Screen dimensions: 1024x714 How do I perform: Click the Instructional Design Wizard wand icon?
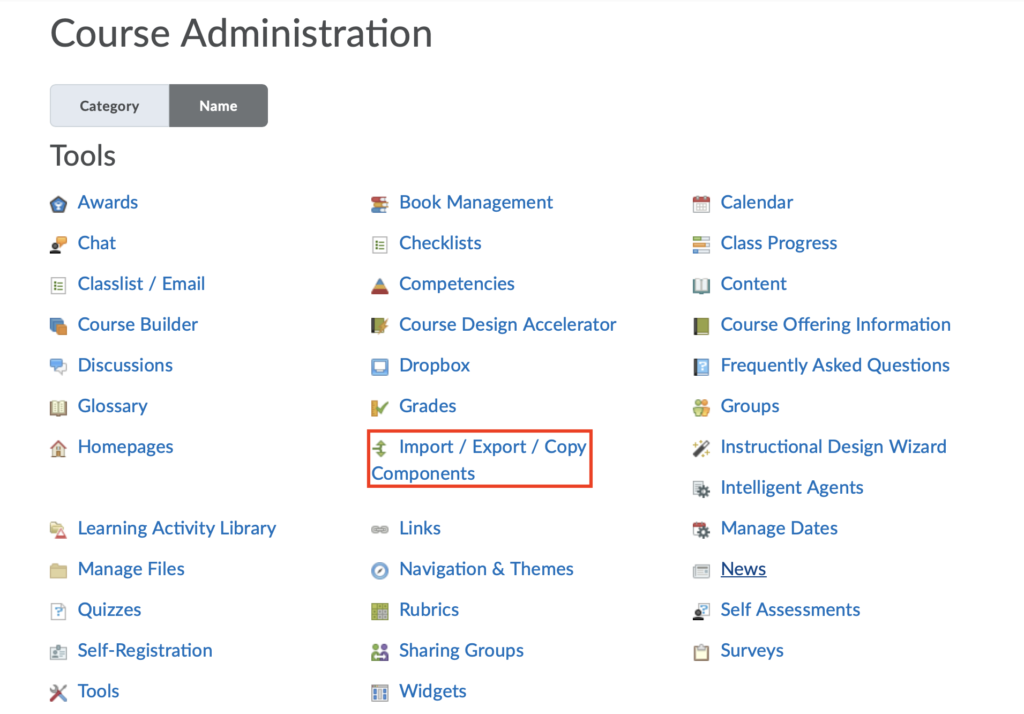pyautogui.click(x=701, y=448)
